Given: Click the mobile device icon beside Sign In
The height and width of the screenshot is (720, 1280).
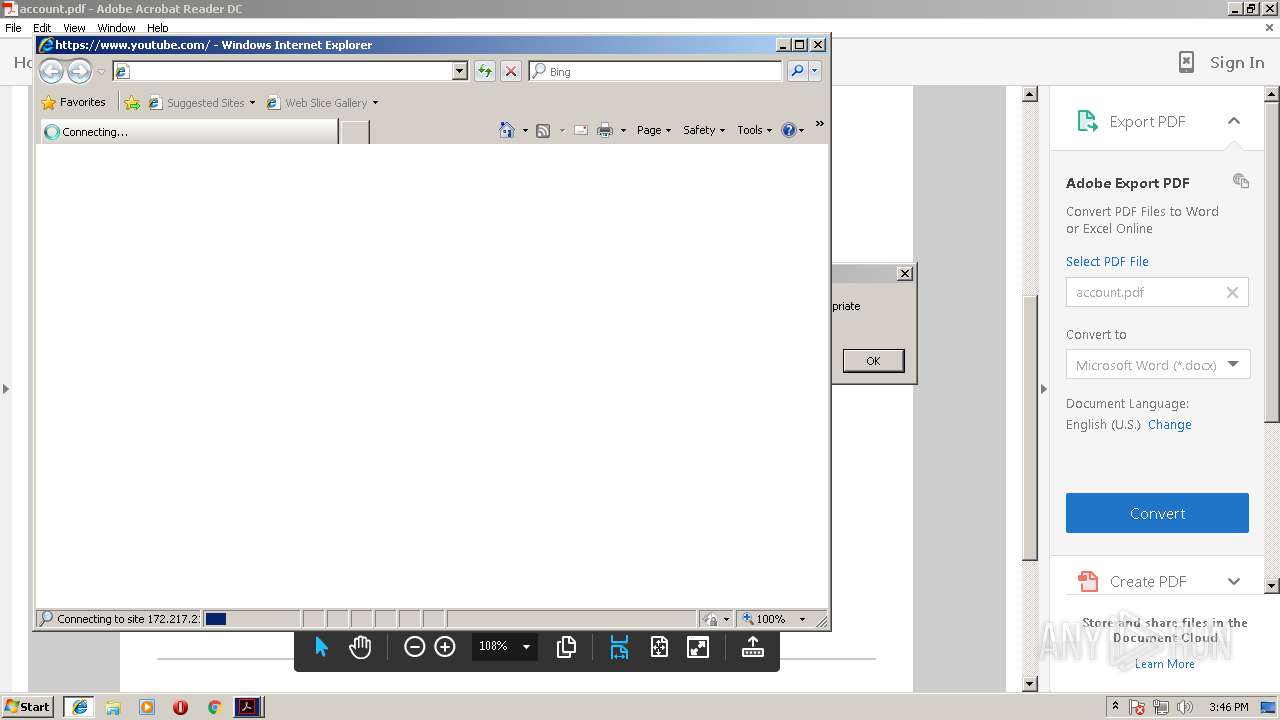Looking at the screenshot, I should click(1186, 62).
